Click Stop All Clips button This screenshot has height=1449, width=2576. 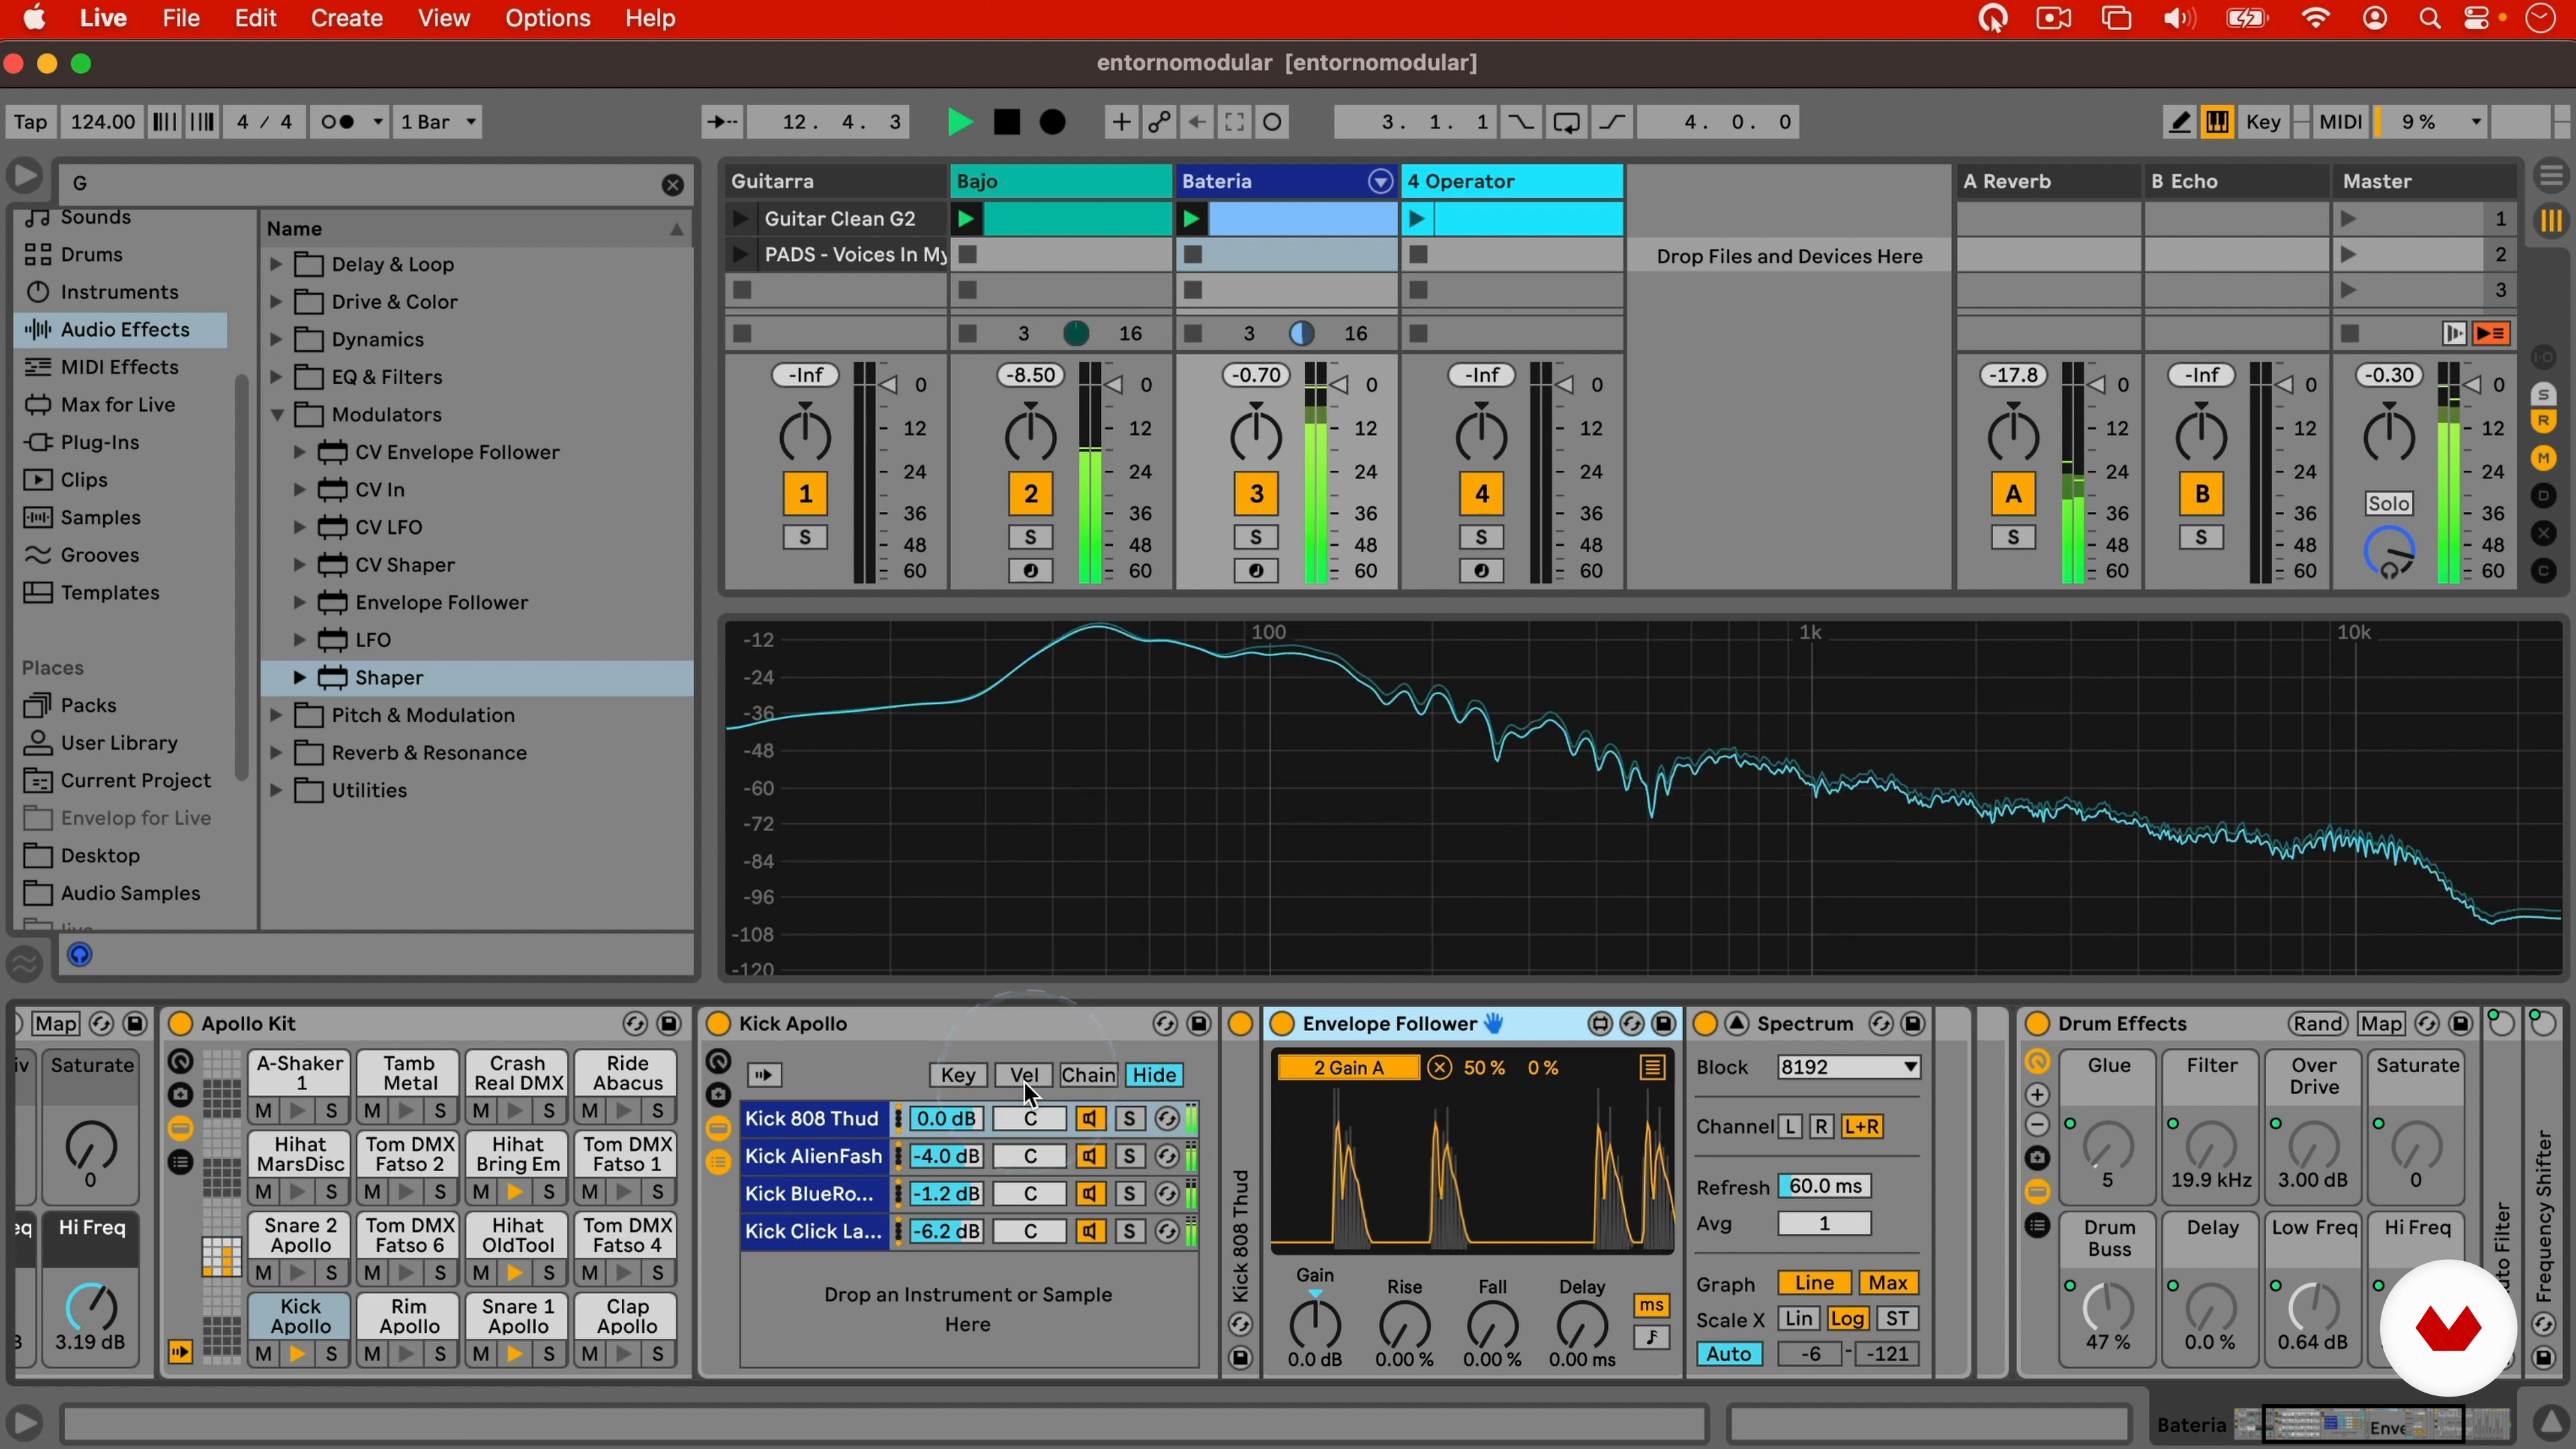pos(2351,333)
